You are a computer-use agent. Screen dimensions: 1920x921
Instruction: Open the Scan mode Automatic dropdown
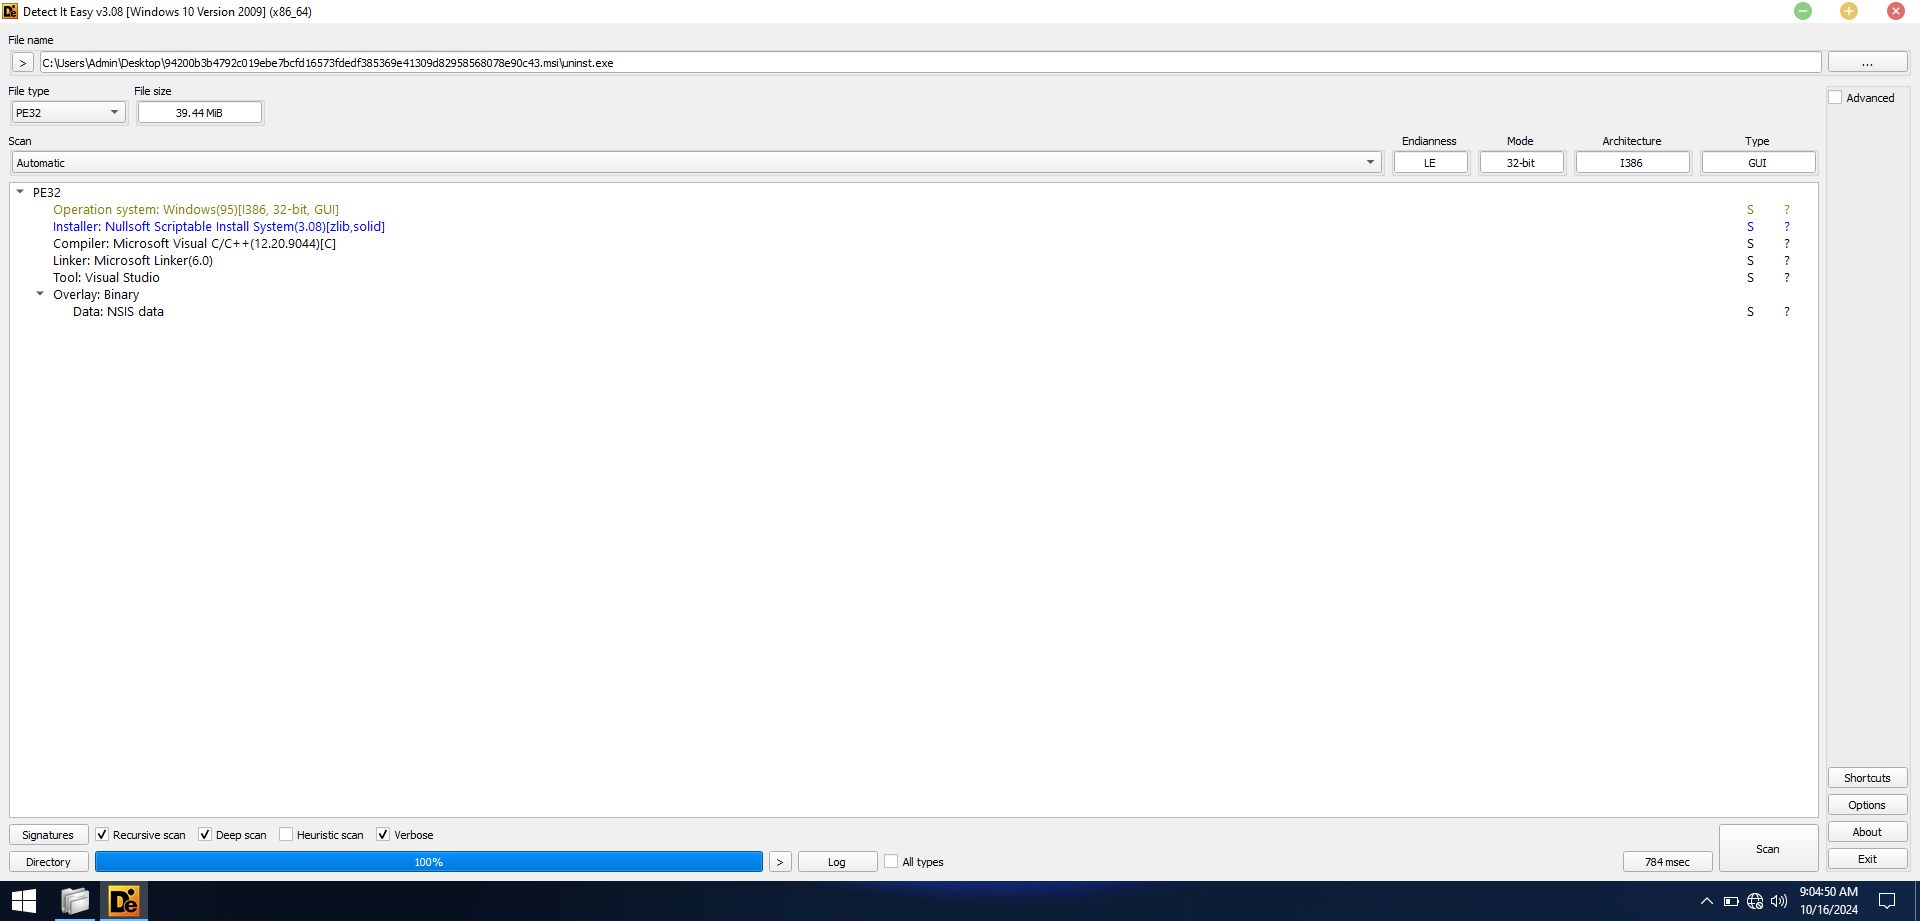pyautogui.click(x=696, y=163)
